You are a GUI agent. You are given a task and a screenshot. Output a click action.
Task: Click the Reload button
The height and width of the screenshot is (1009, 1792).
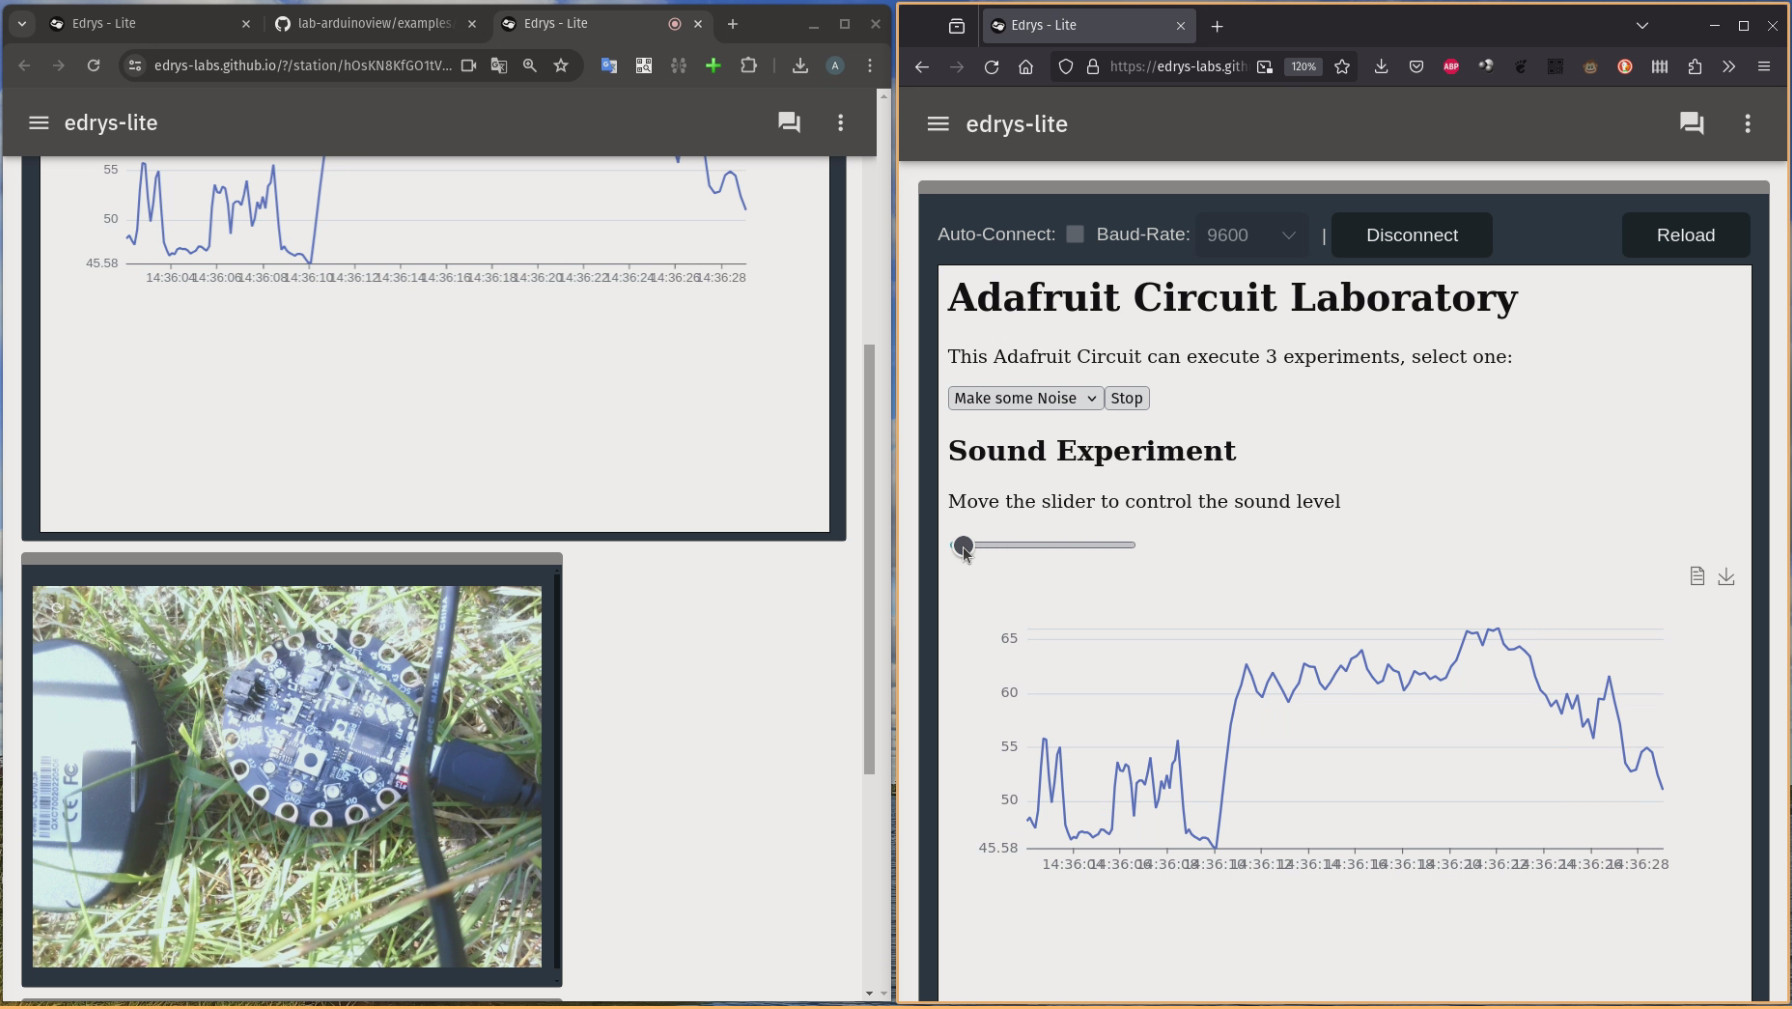(1685, 235)
